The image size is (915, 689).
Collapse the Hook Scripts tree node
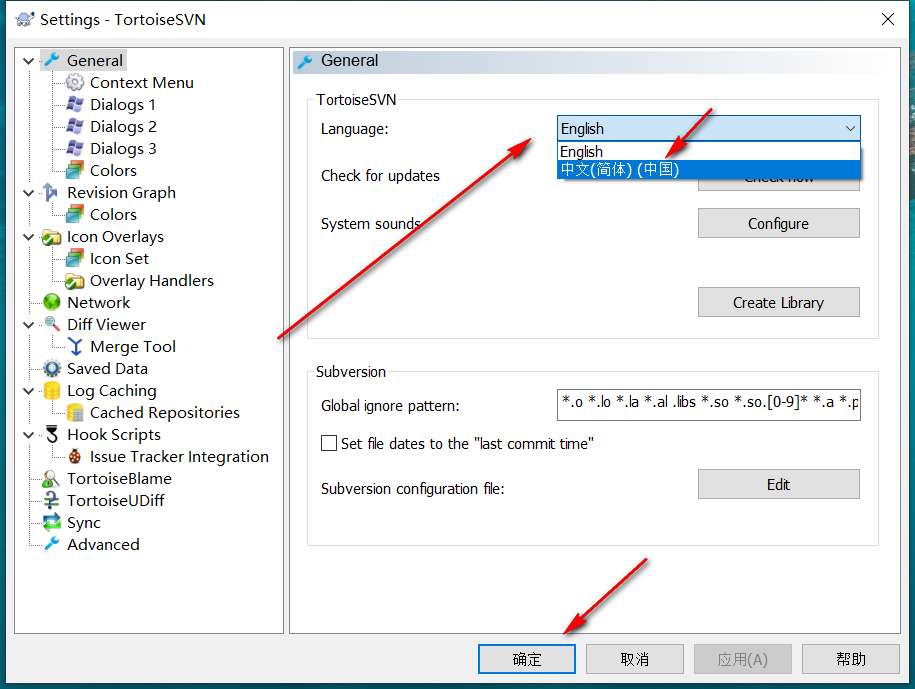28,435
